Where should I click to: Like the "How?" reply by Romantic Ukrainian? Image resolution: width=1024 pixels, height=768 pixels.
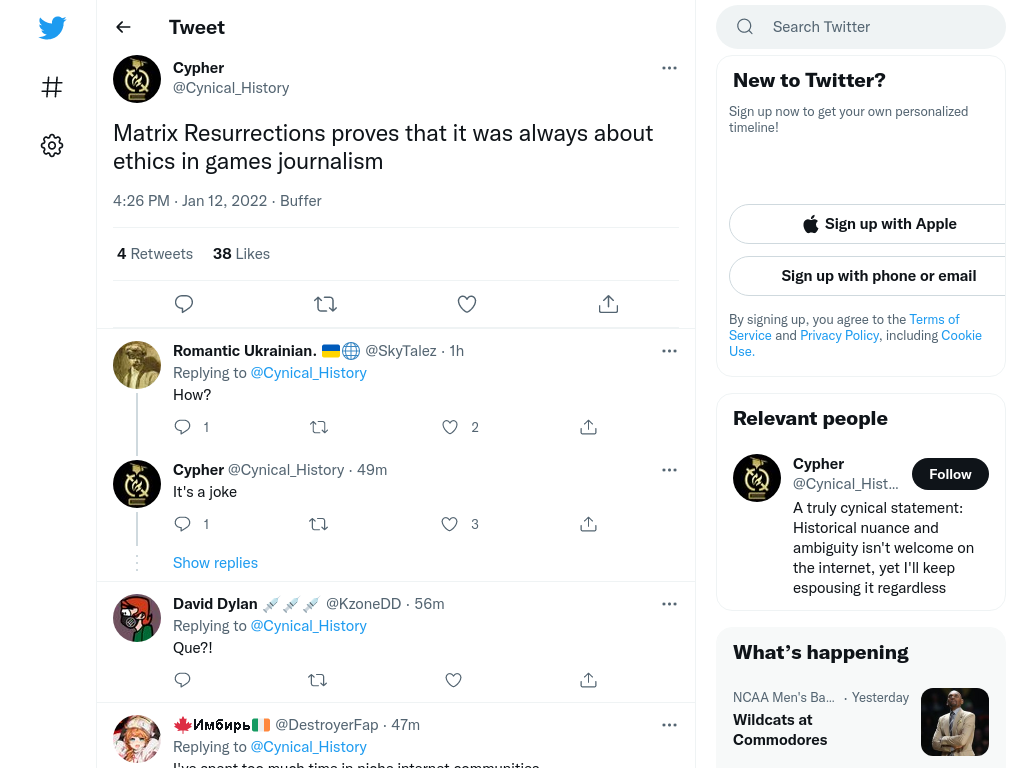tap(450, 427)
